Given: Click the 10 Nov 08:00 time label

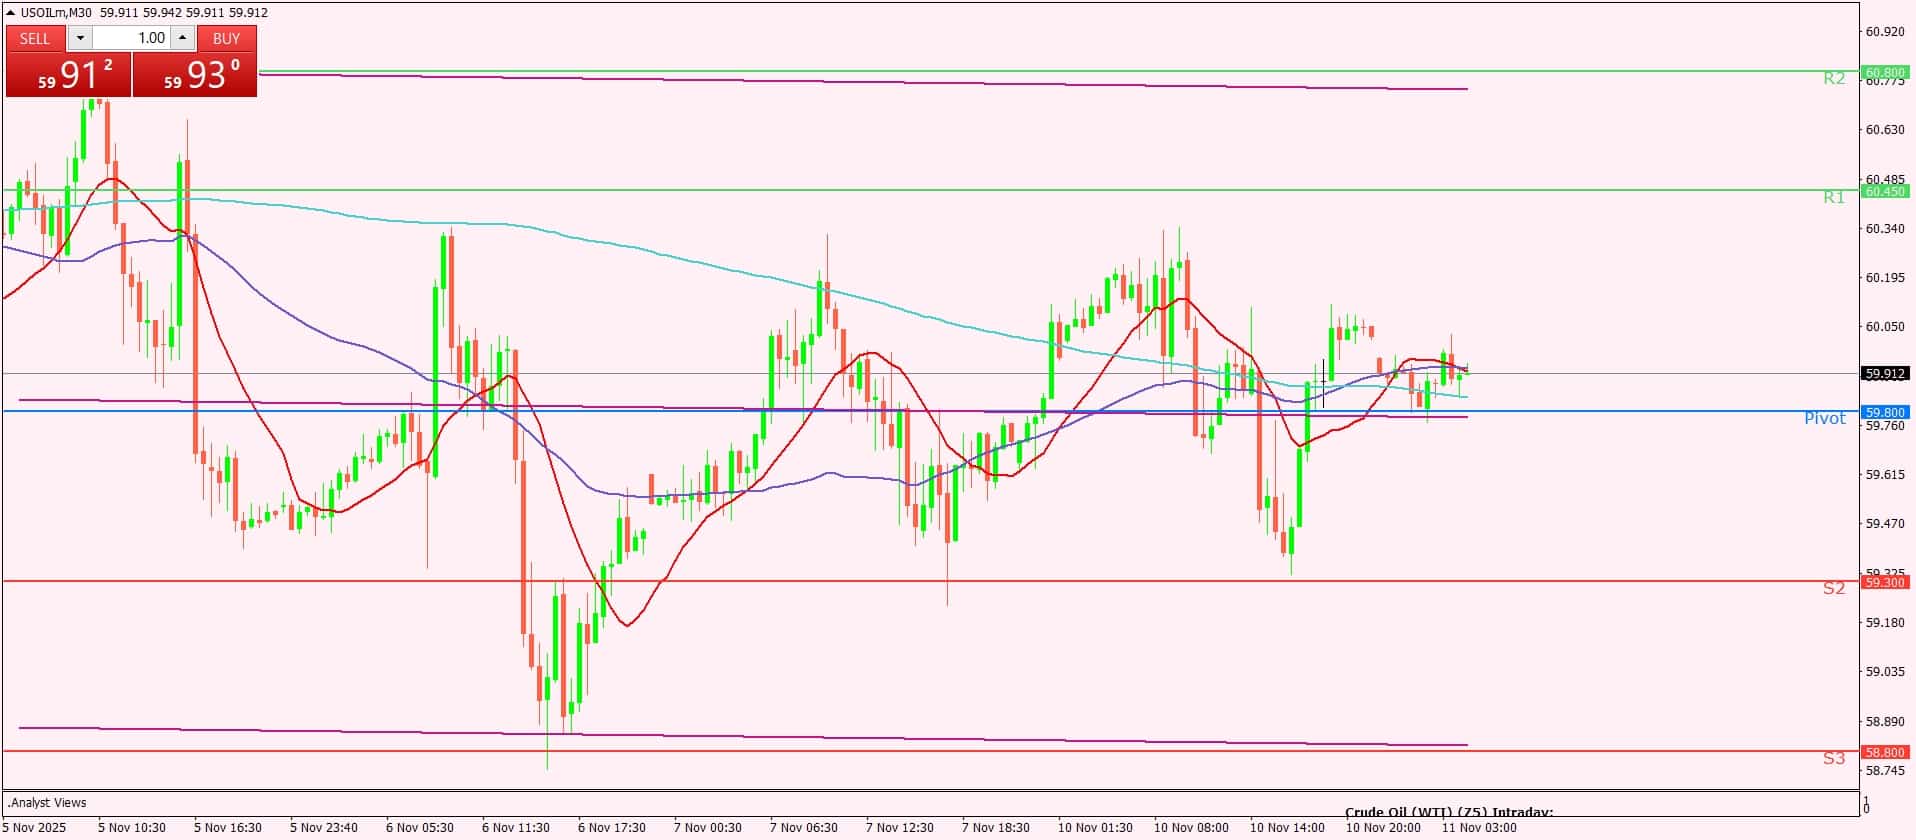Looking at the screenshot, I should click(x=1192, y=828).
